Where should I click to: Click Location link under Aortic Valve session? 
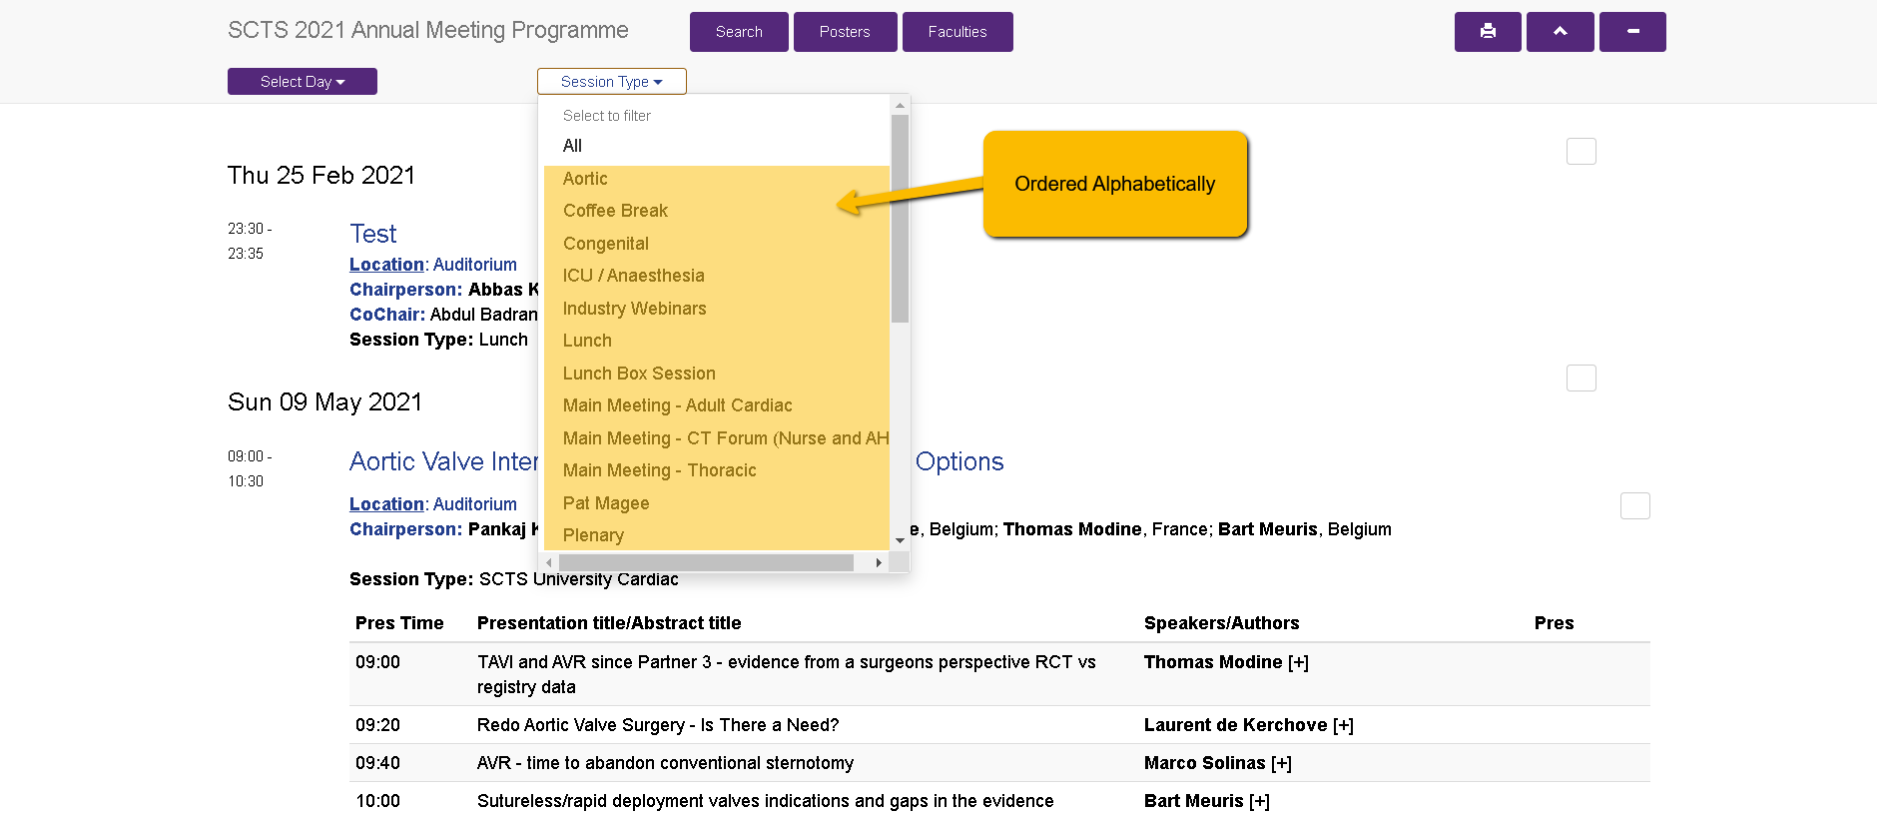click(386, 505)
